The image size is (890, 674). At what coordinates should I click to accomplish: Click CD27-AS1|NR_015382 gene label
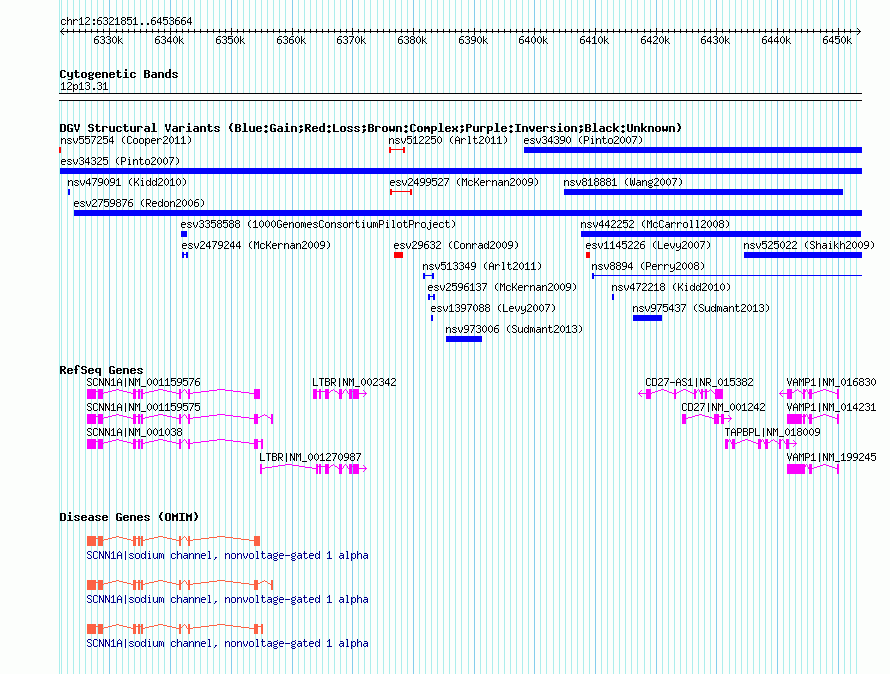(699, 383)
